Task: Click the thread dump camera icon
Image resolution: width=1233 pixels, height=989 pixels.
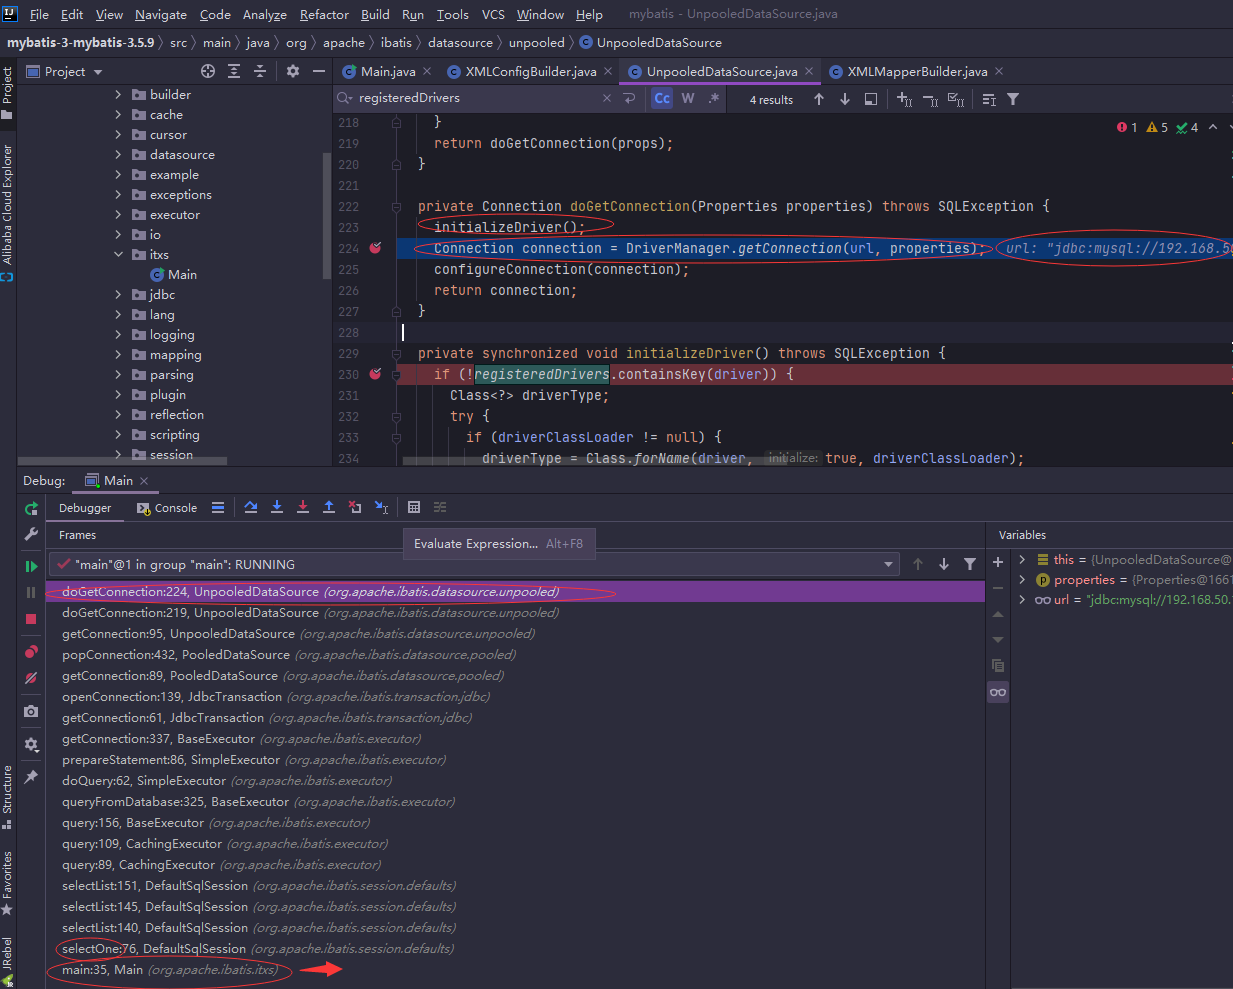Action: (x=31, y=711)
